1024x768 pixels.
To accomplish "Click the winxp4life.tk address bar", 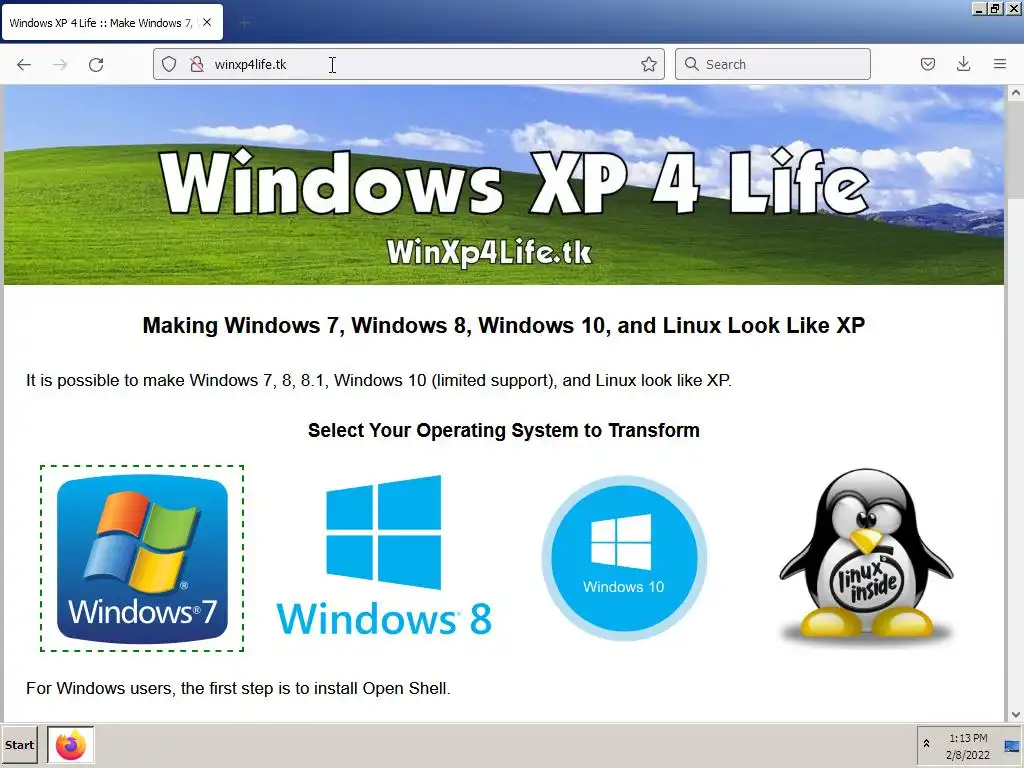I will click(x=409, y=64).
